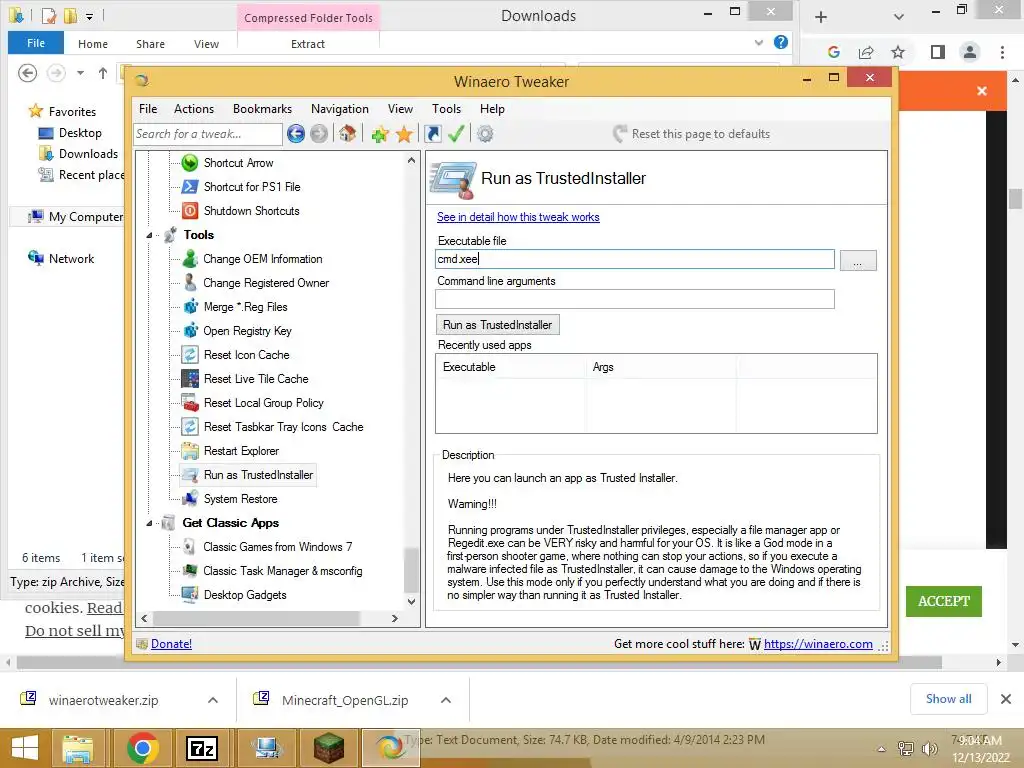The image size is (1024, 768).
Task: Open 7-Zip from the taskbar
Action: point(202,748)
